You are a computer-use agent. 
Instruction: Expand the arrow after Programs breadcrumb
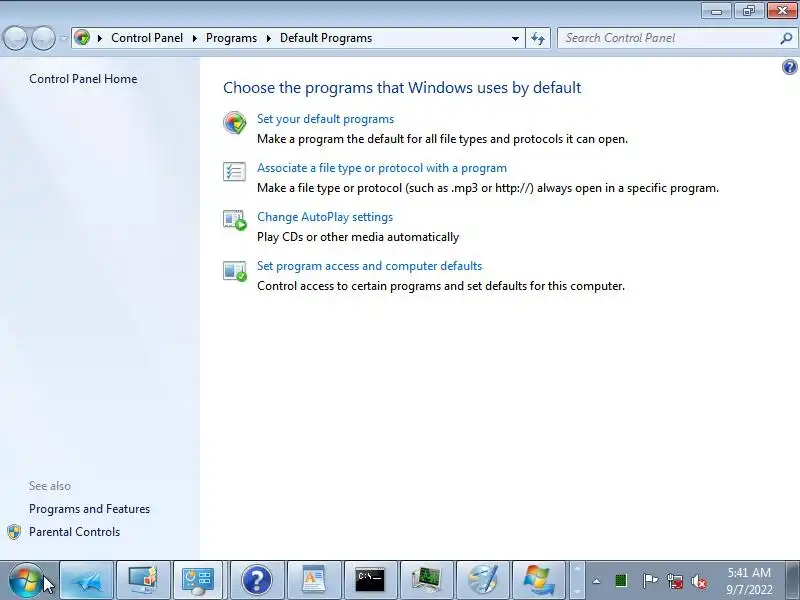click(269, 38)
